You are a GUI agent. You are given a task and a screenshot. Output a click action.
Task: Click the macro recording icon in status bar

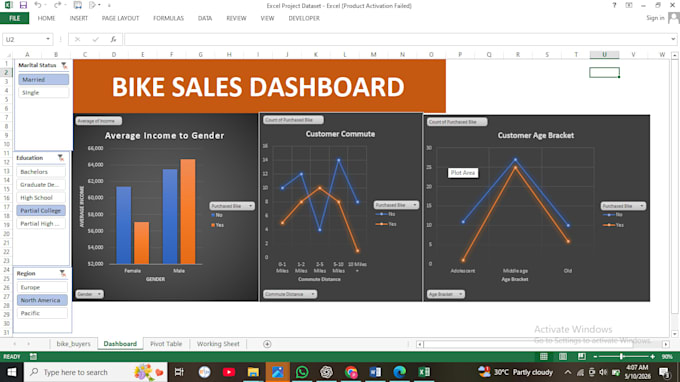tap(33, 356)
